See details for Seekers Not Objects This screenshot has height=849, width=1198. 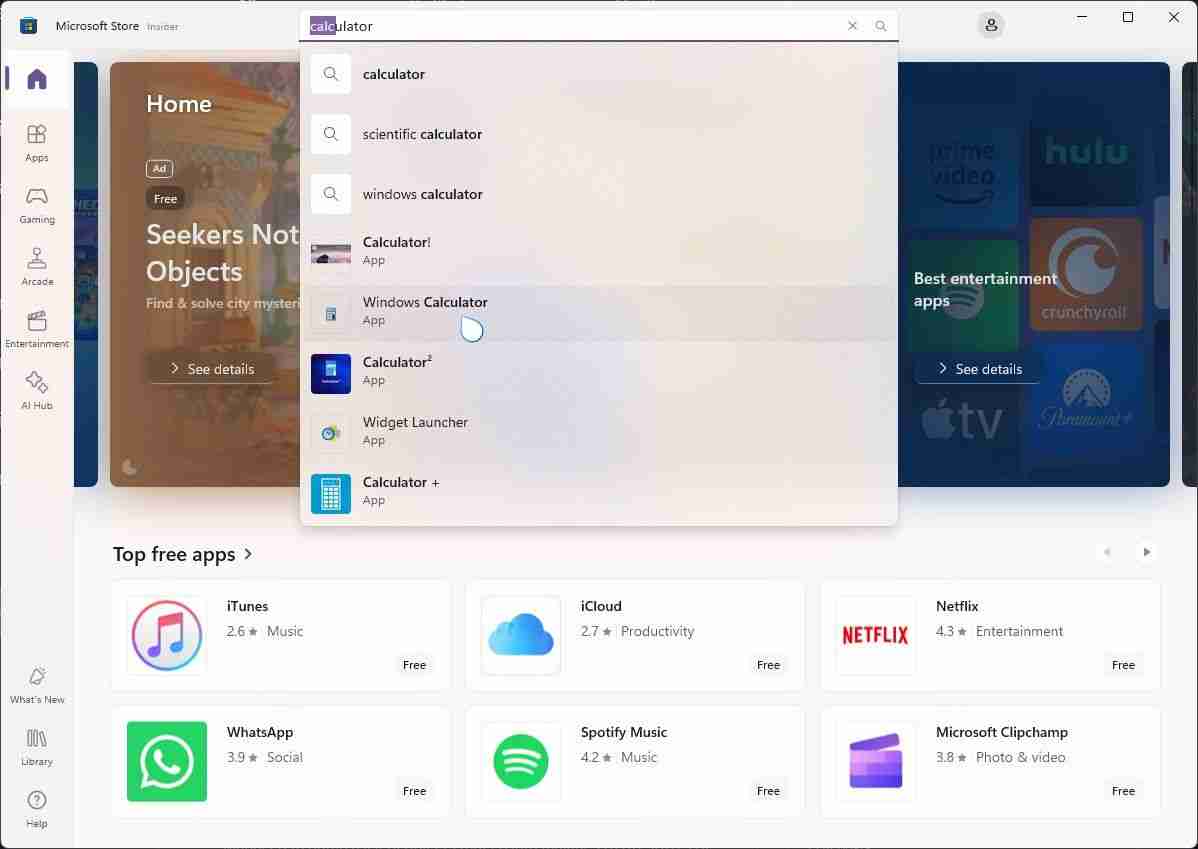(211, 368)
